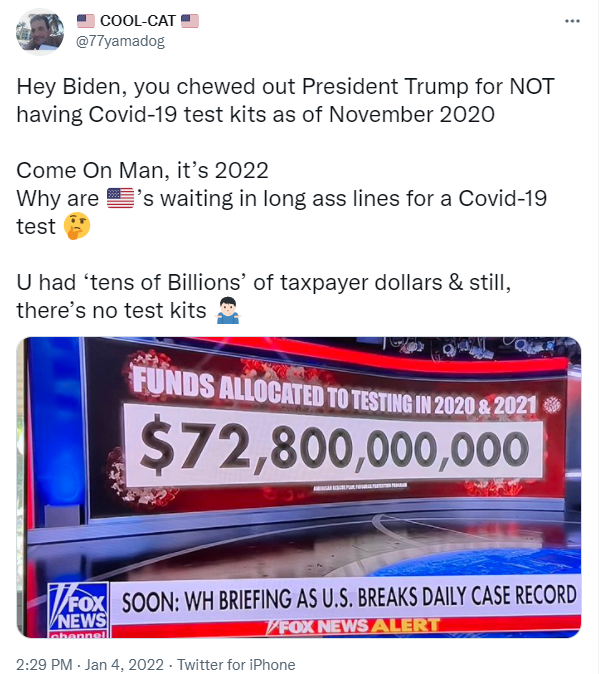Open the attached Fox News screenshot image
The width and height of the screenshot is (607, 674).
pos(299,487)
